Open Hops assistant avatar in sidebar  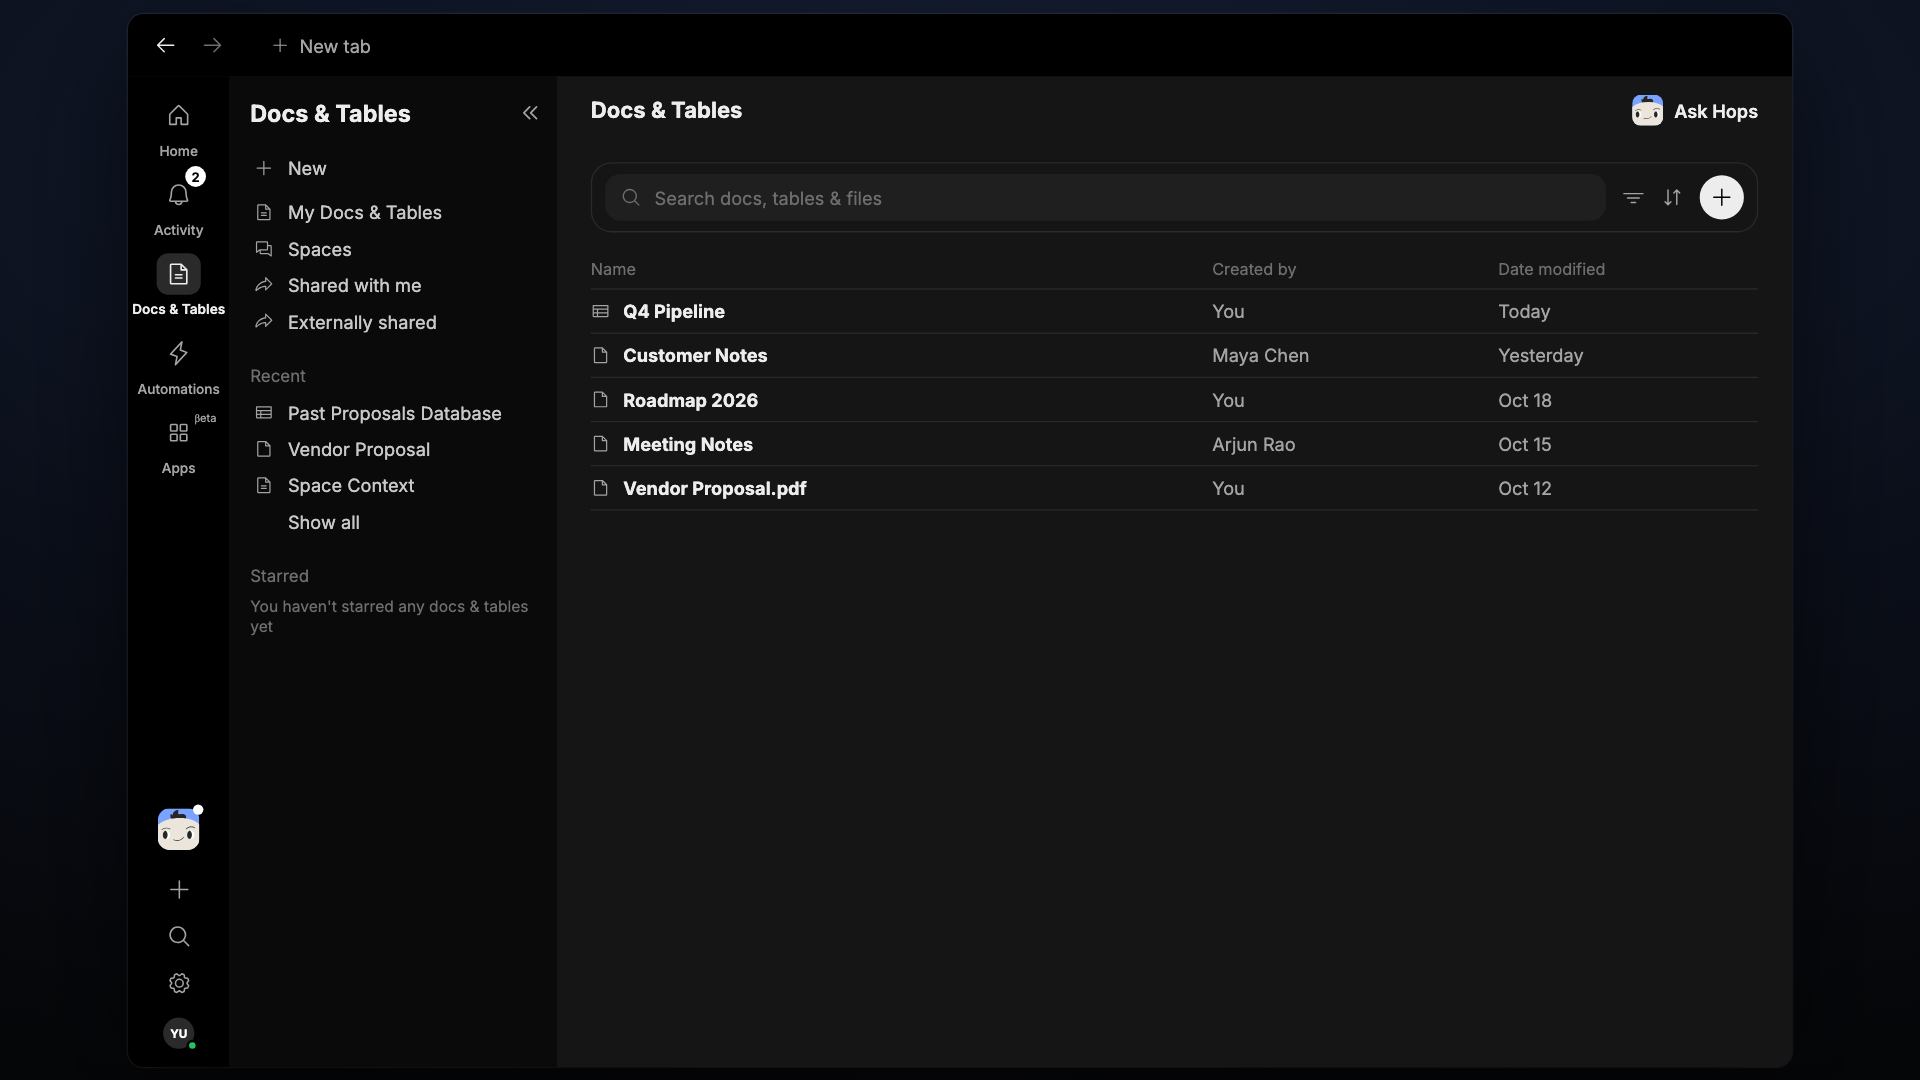[178, 829]
